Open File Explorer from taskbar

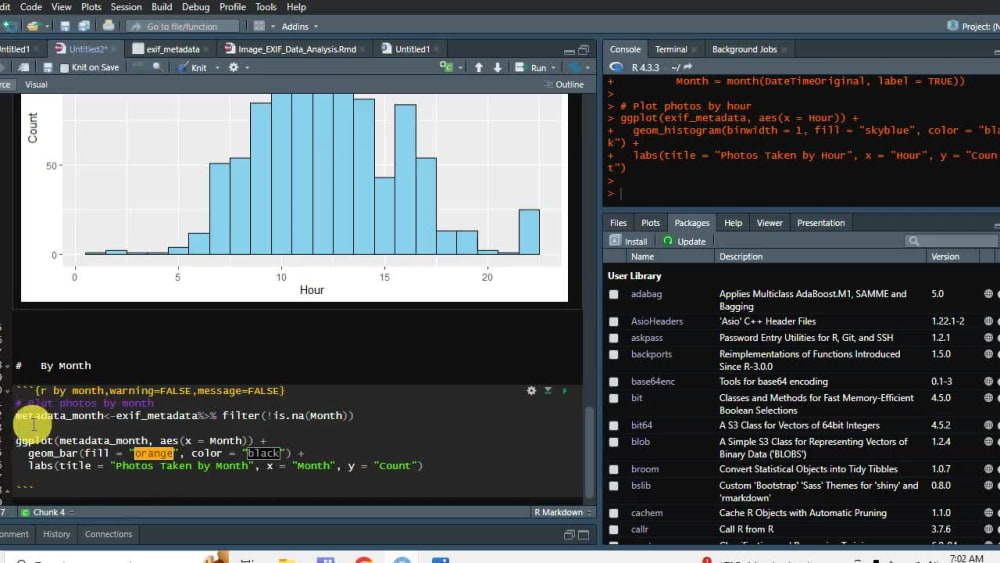287,559
